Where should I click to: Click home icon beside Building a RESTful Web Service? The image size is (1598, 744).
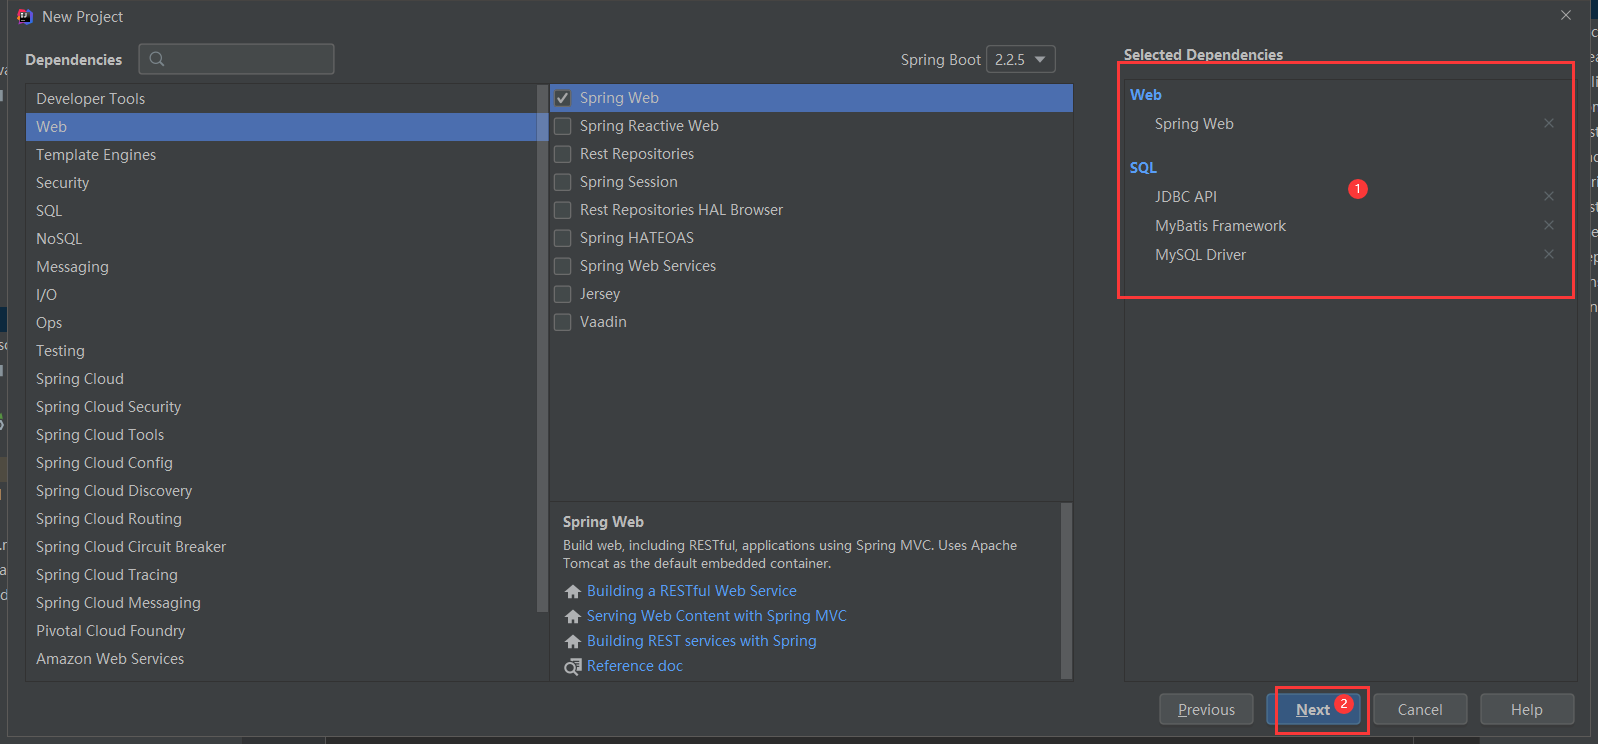click(573, 592)
